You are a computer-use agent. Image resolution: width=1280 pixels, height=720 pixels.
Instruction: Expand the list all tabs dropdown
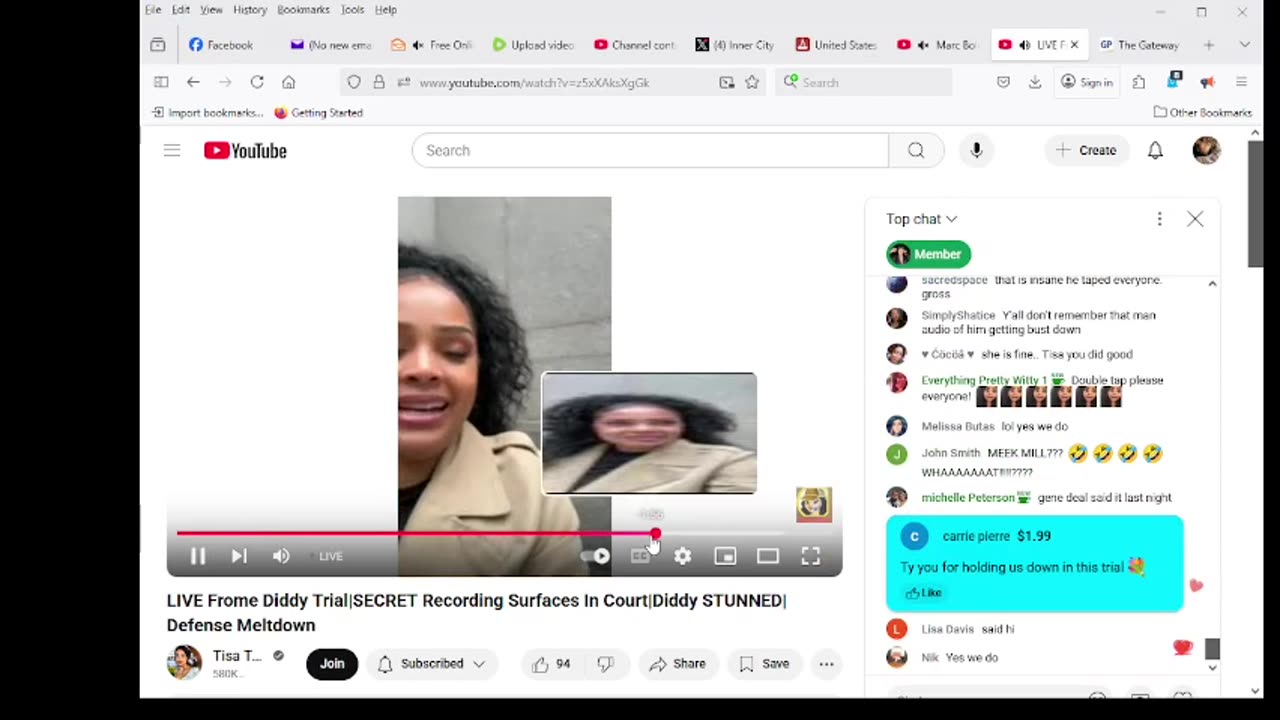point(1244,45)
